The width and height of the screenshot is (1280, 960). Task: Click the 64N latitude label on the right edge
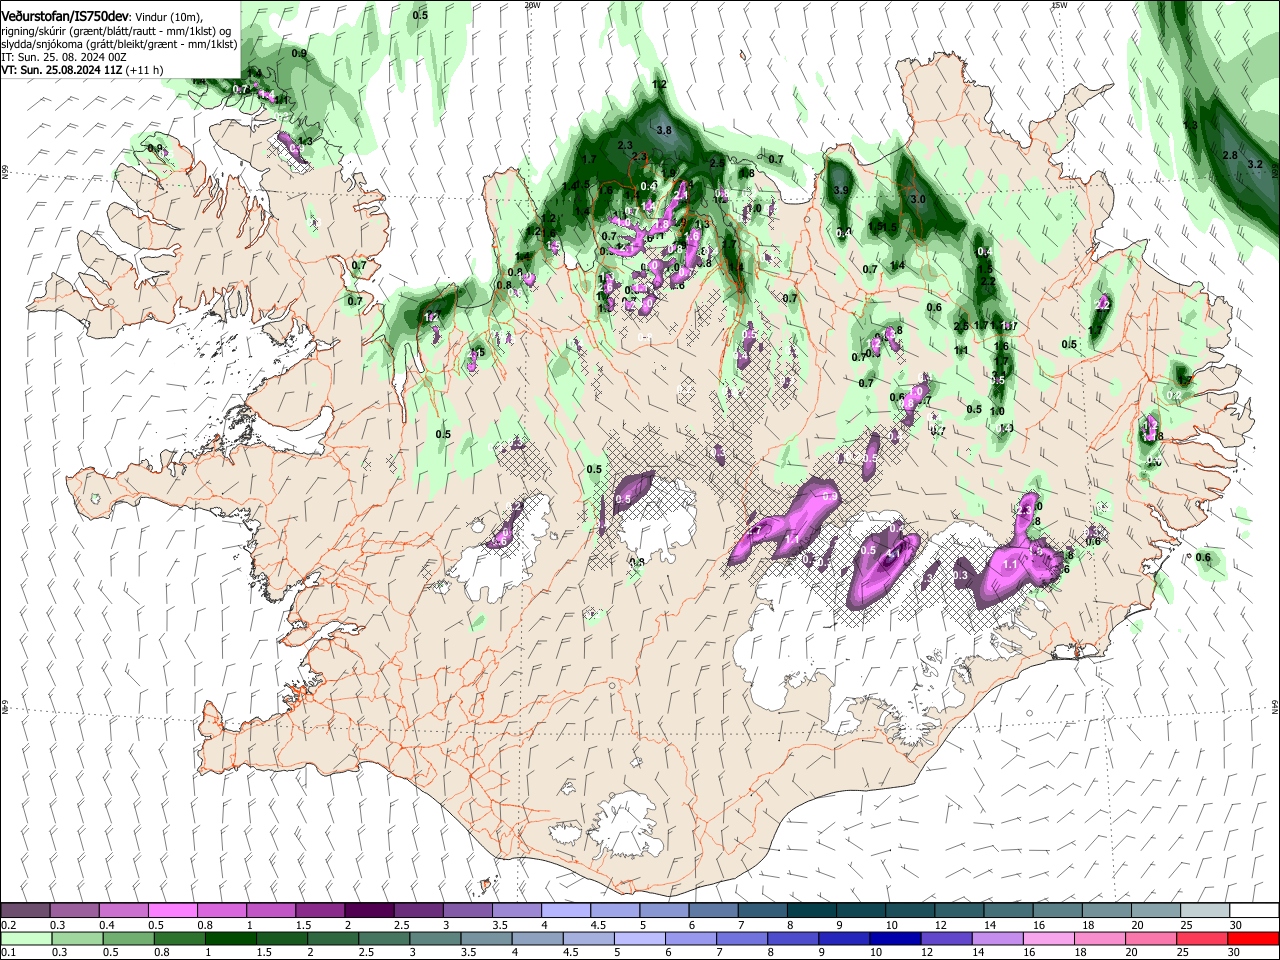click(x=1275, y=706)
